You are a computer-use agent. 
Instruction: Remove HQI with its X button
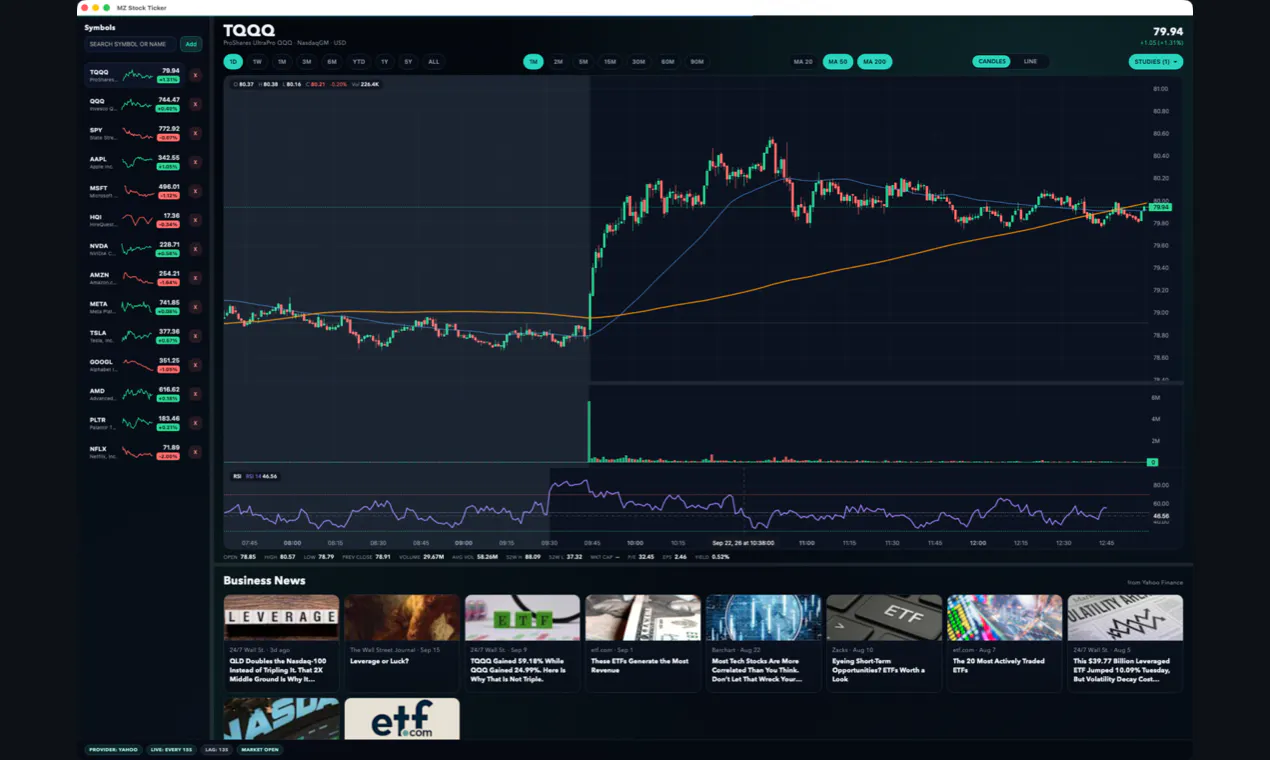coord(195,220)
